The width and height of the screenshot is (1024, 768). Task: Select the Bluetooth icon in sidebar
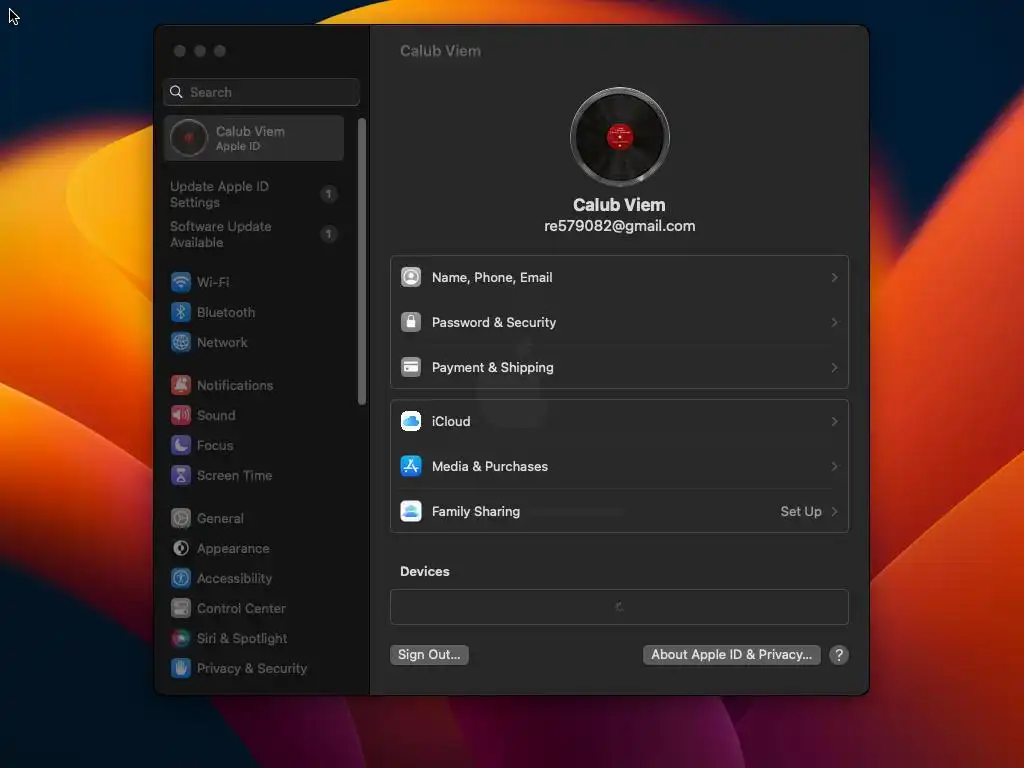tap(181, 312)
